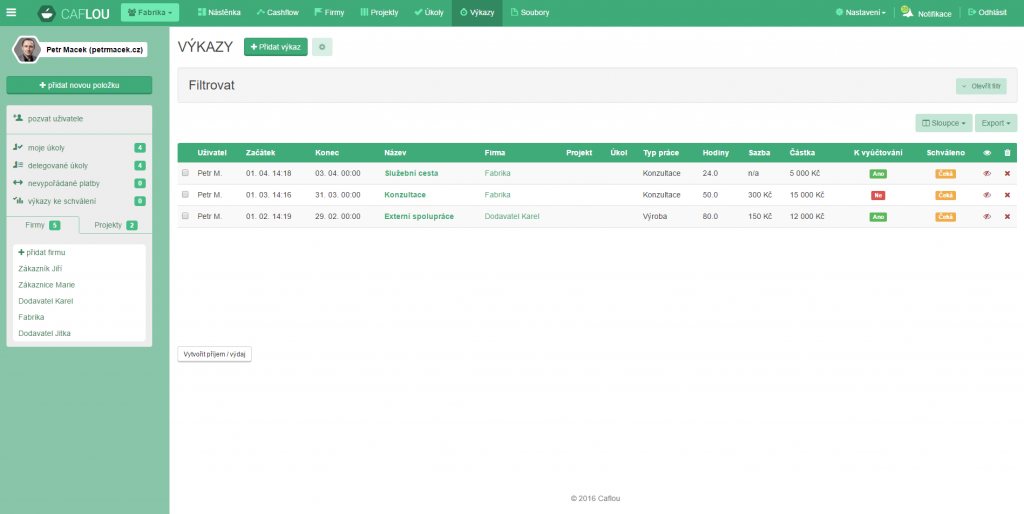
Task: Tick the checkbox for Služební cesta row
Action: tap(185, 173)
